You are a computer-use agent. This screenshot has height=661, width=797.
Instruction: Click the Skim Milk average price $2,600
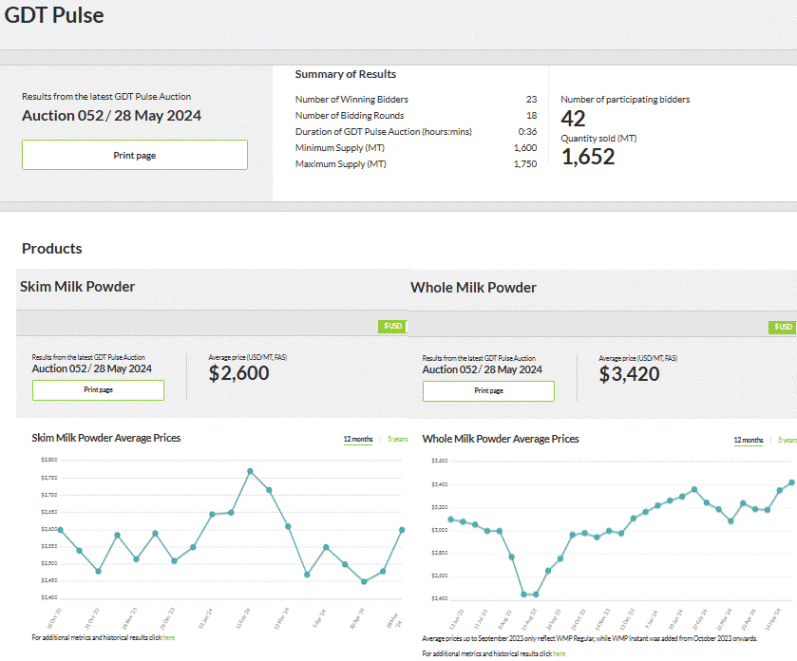[239, 373]
